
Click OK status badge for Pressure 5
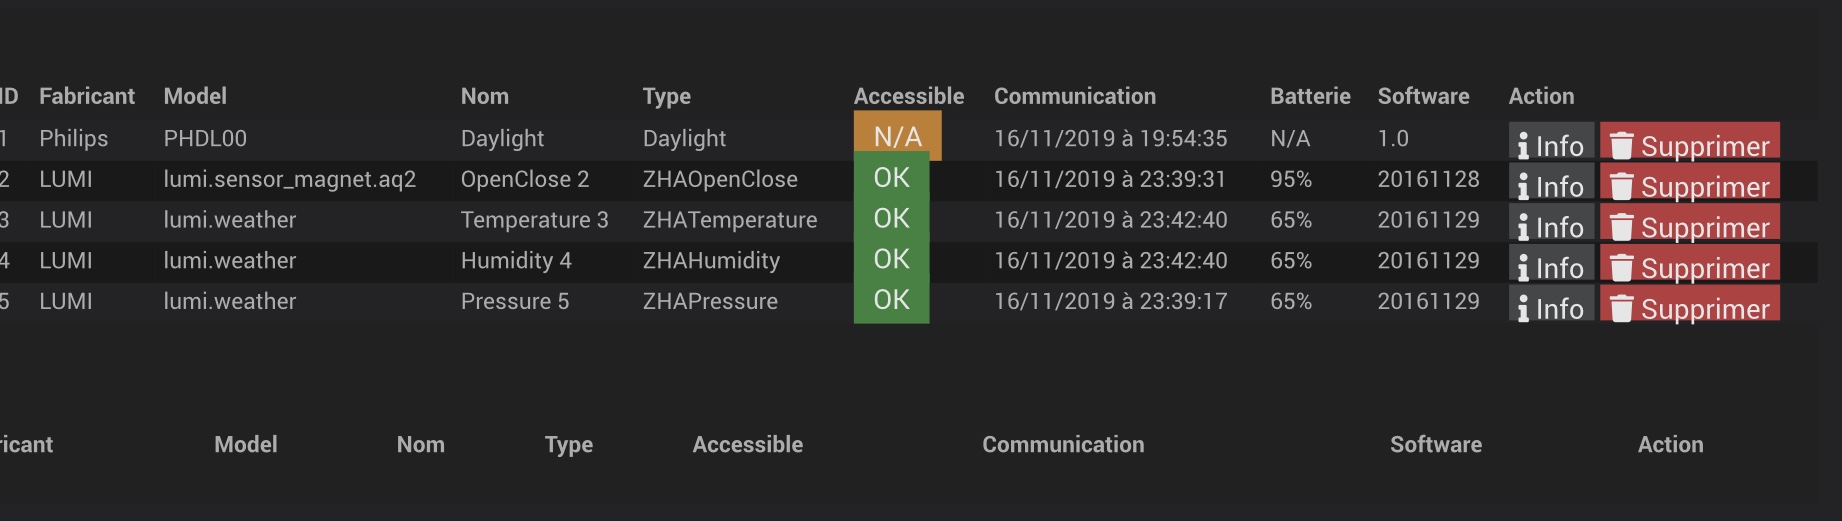891,300
